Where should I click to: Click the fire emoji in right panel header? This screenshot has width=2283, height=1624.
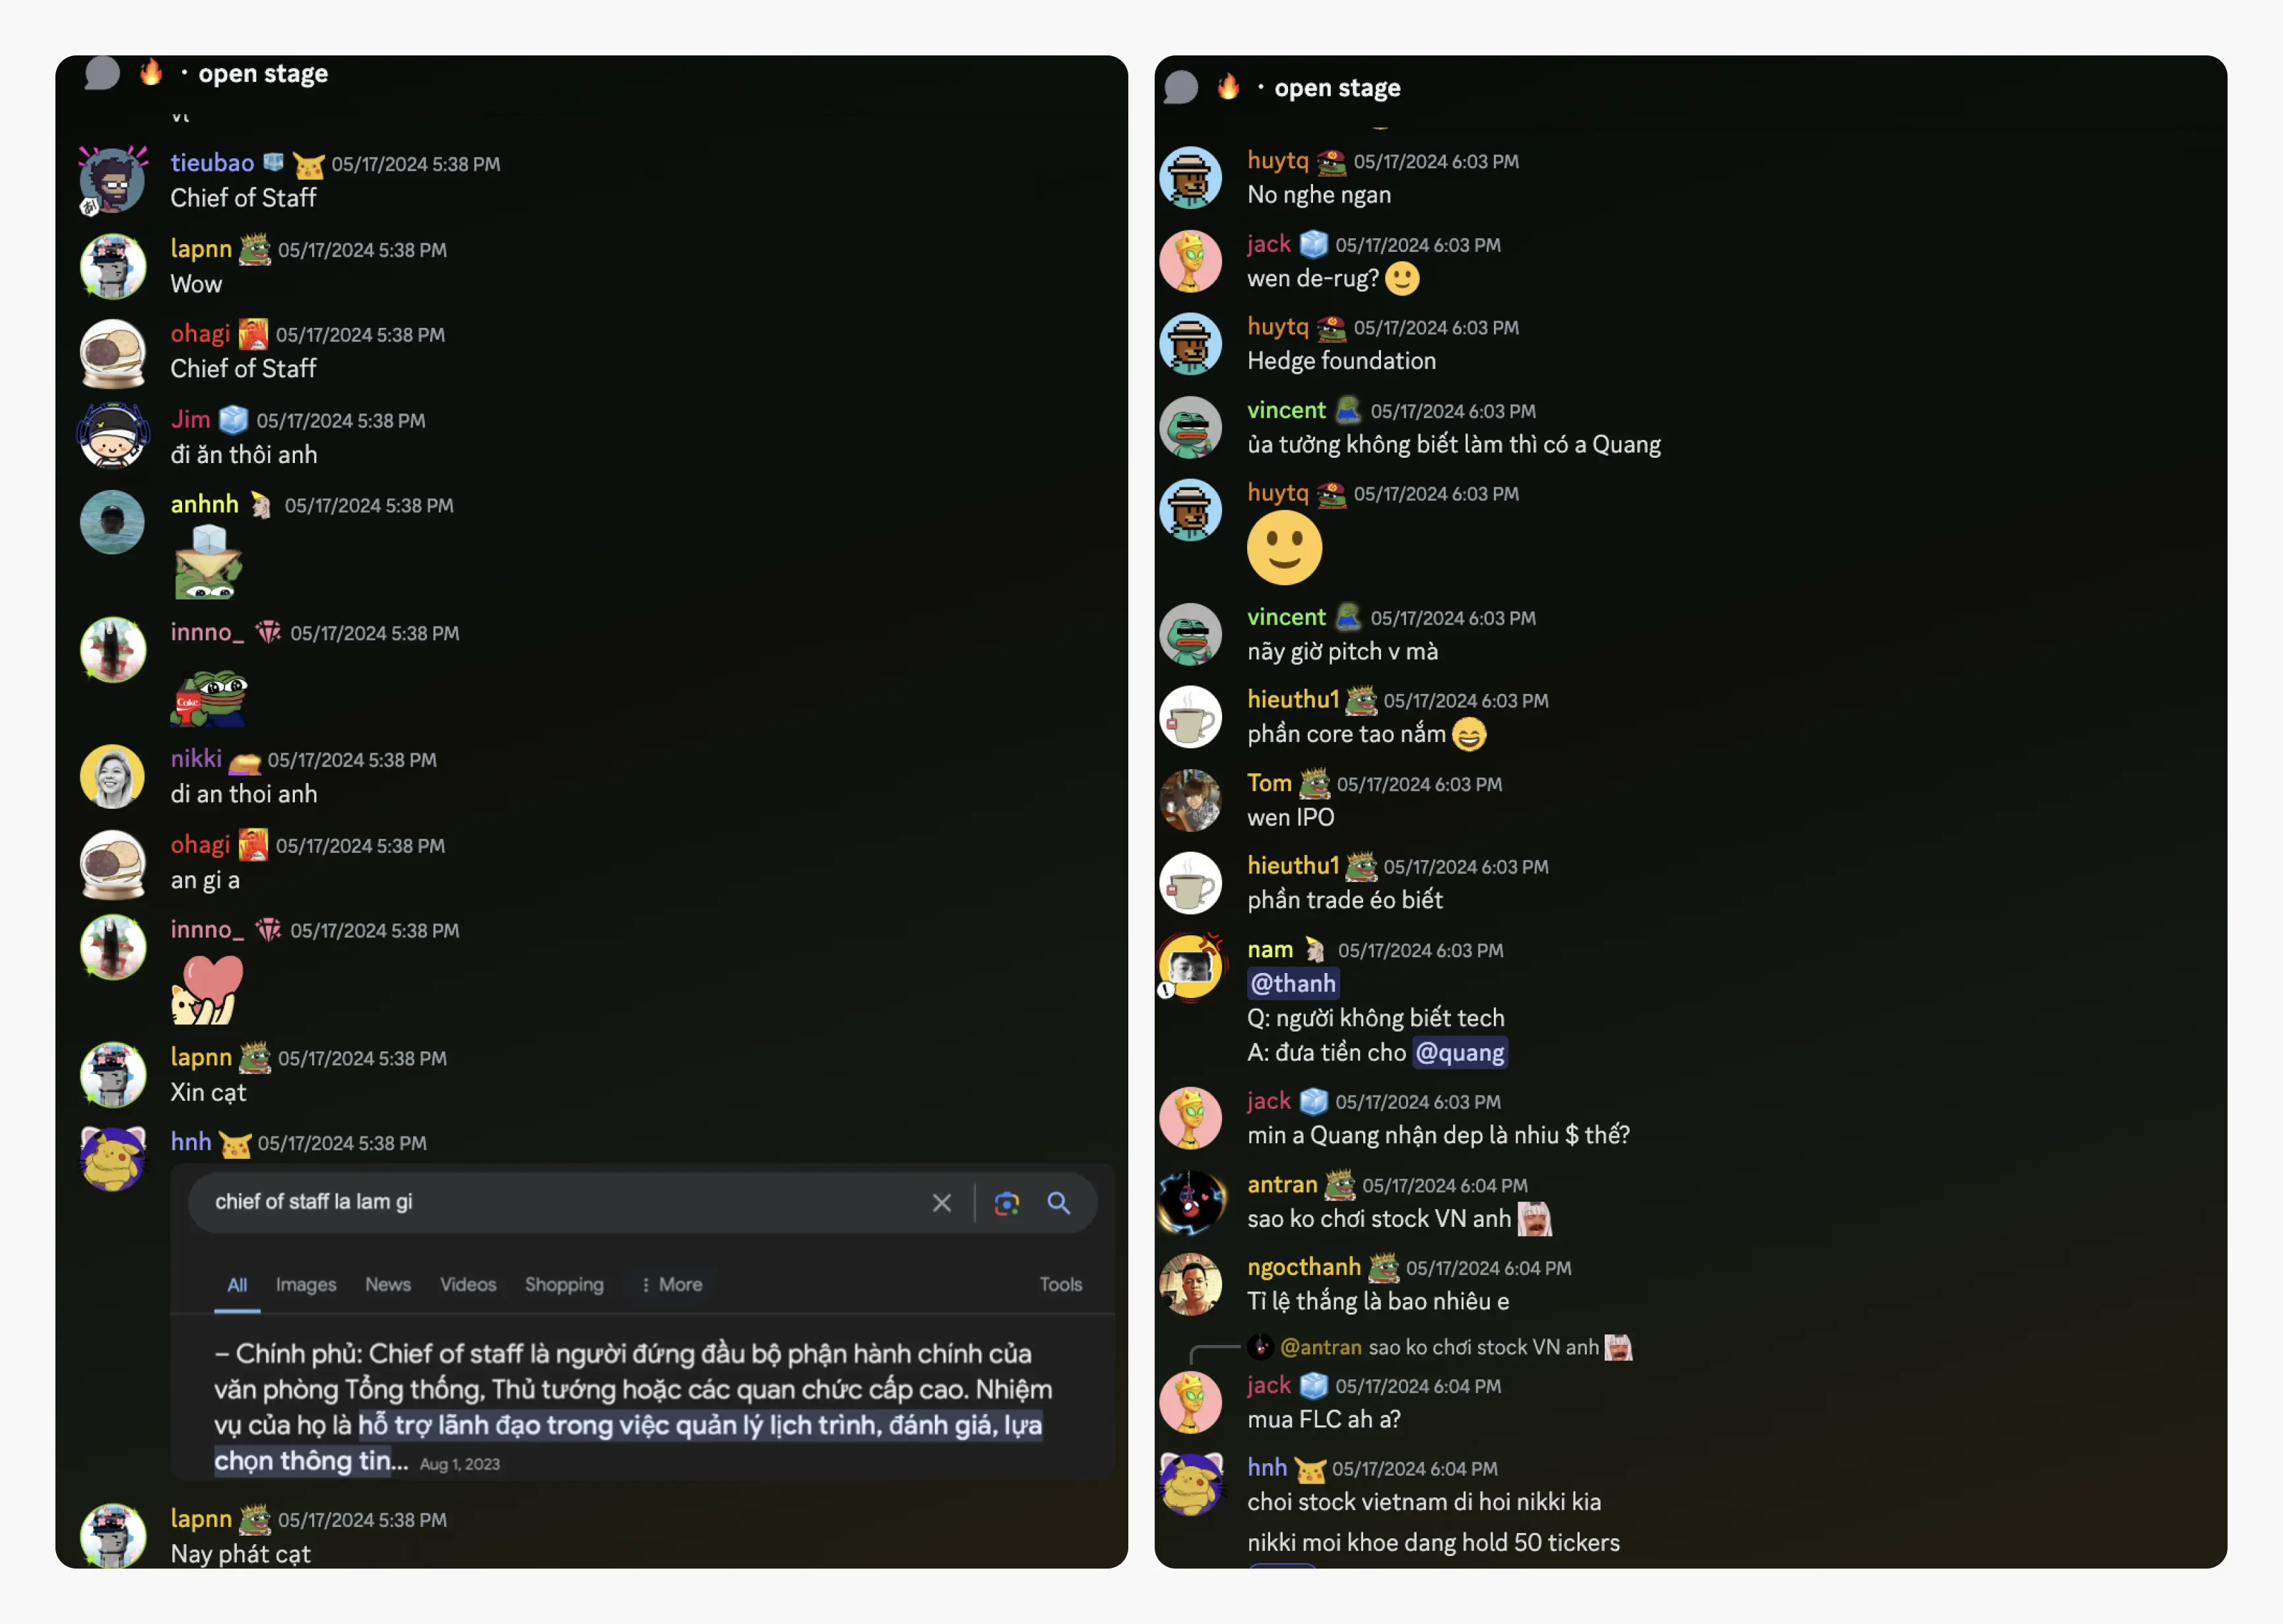(1228, 87)
